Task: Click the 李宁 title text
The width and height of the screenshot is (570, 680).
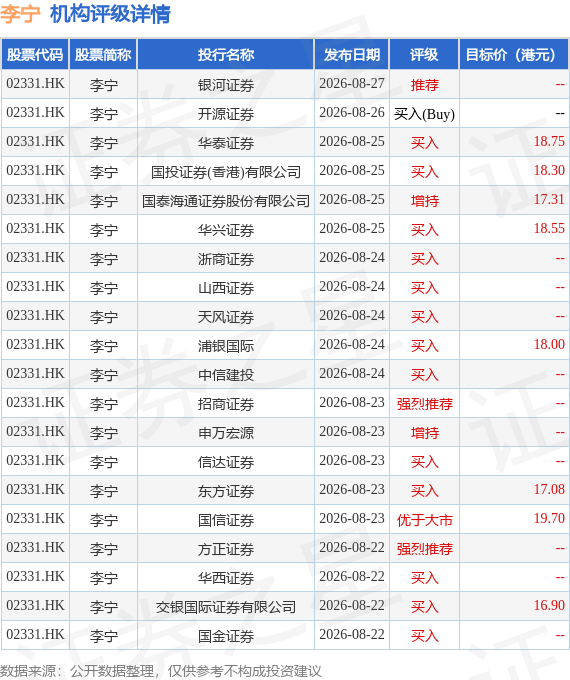Action: click(x=20, y=14)
